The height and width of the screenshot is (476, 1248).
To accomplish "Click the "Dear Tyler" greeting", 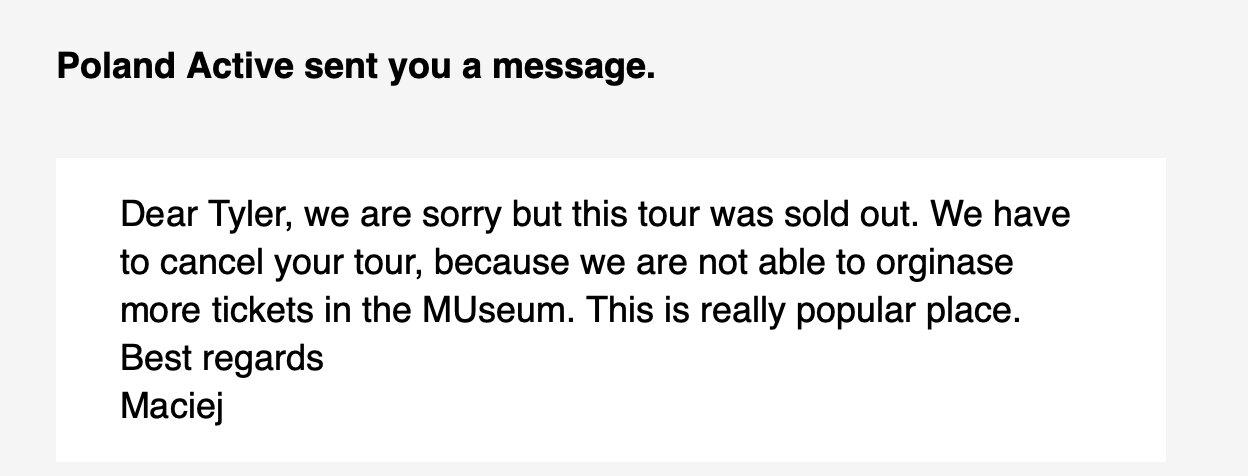I will click(x=202, y=216).
